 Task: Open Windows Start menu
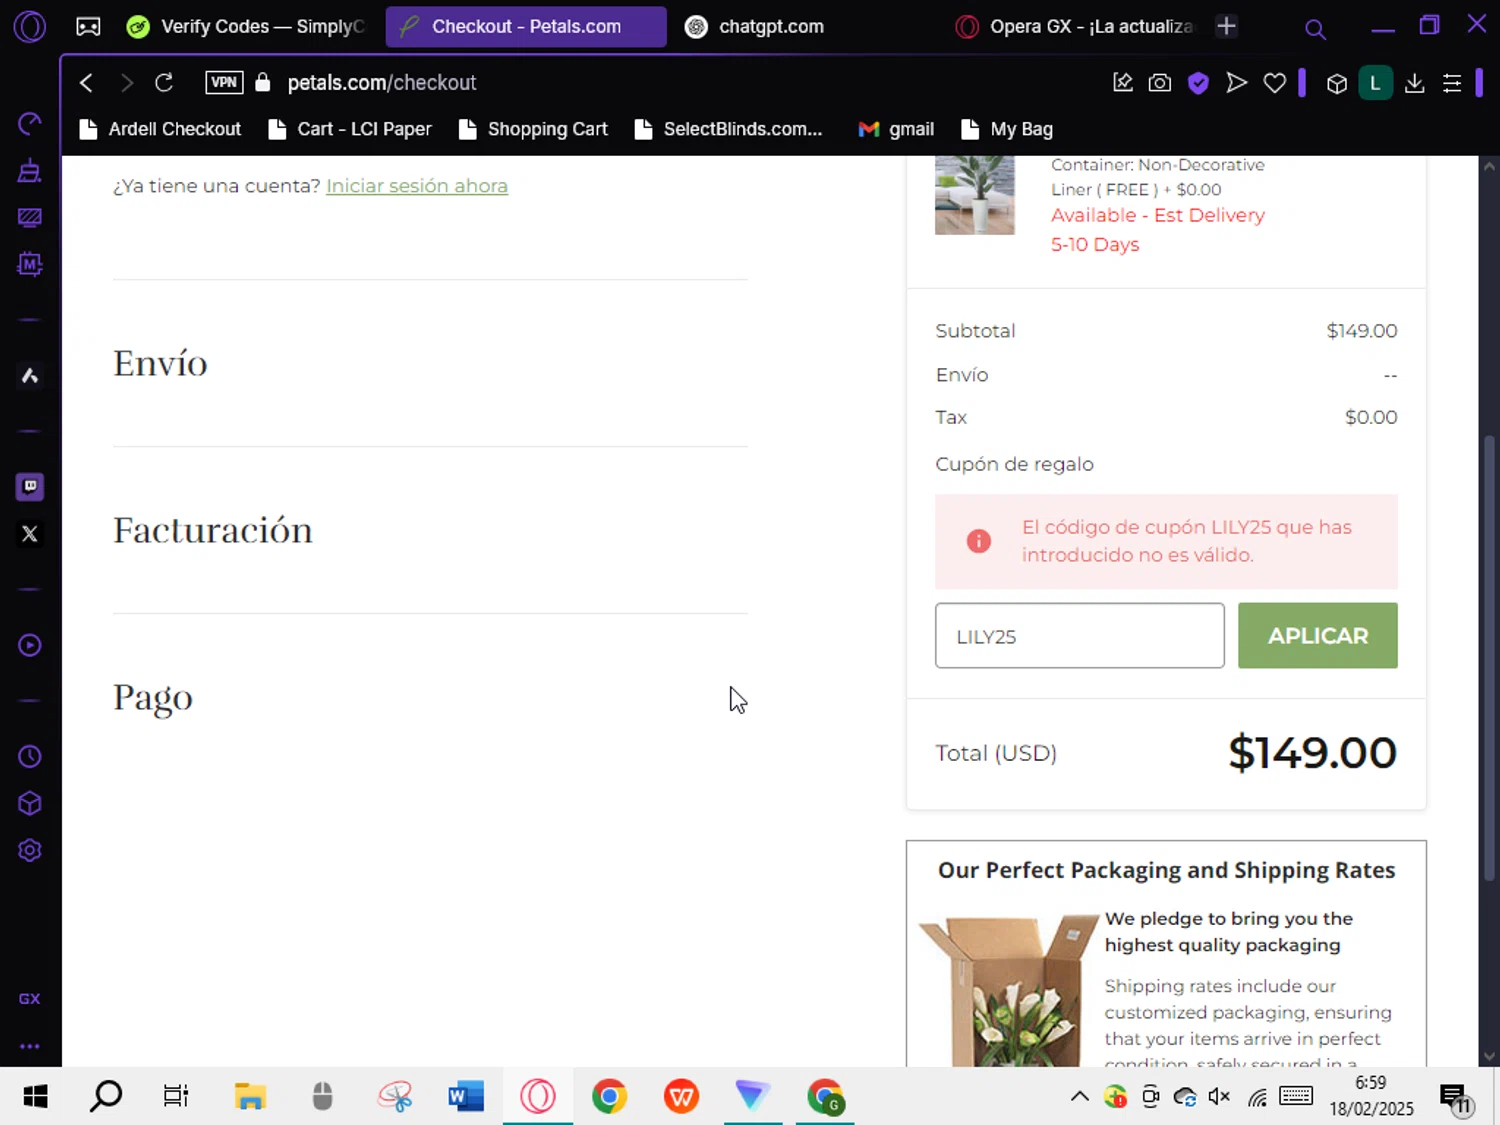tap(35, 1097)
